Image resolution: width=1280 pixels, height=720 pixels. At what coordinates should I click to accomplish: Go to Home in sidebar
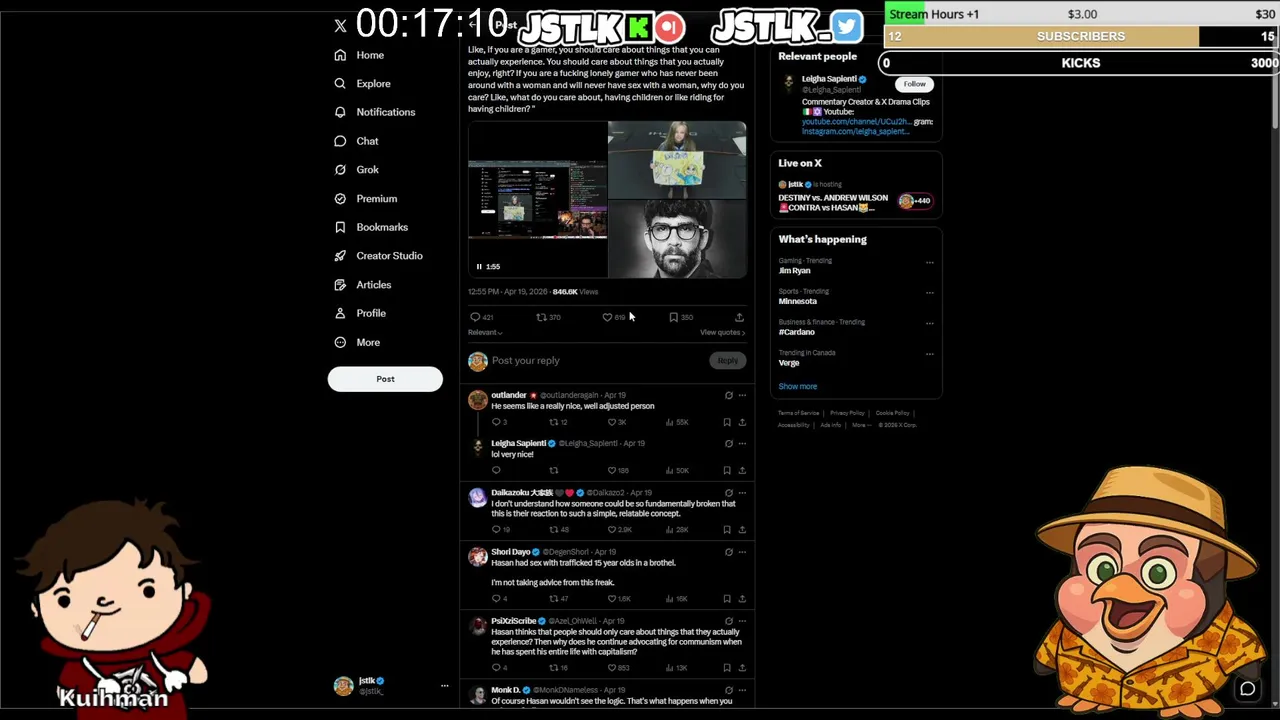[360, 55]
